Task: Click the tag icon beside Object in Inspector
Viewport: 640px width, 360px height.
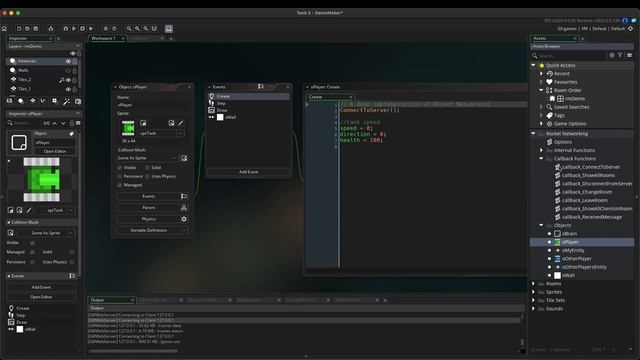Action: (x=71, y=133)
